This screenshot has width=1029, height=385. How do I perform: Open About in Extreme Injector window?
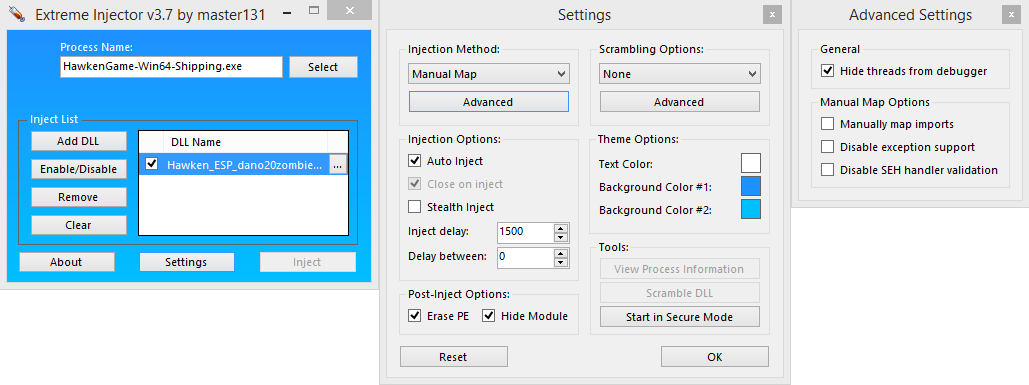[66, 262]
